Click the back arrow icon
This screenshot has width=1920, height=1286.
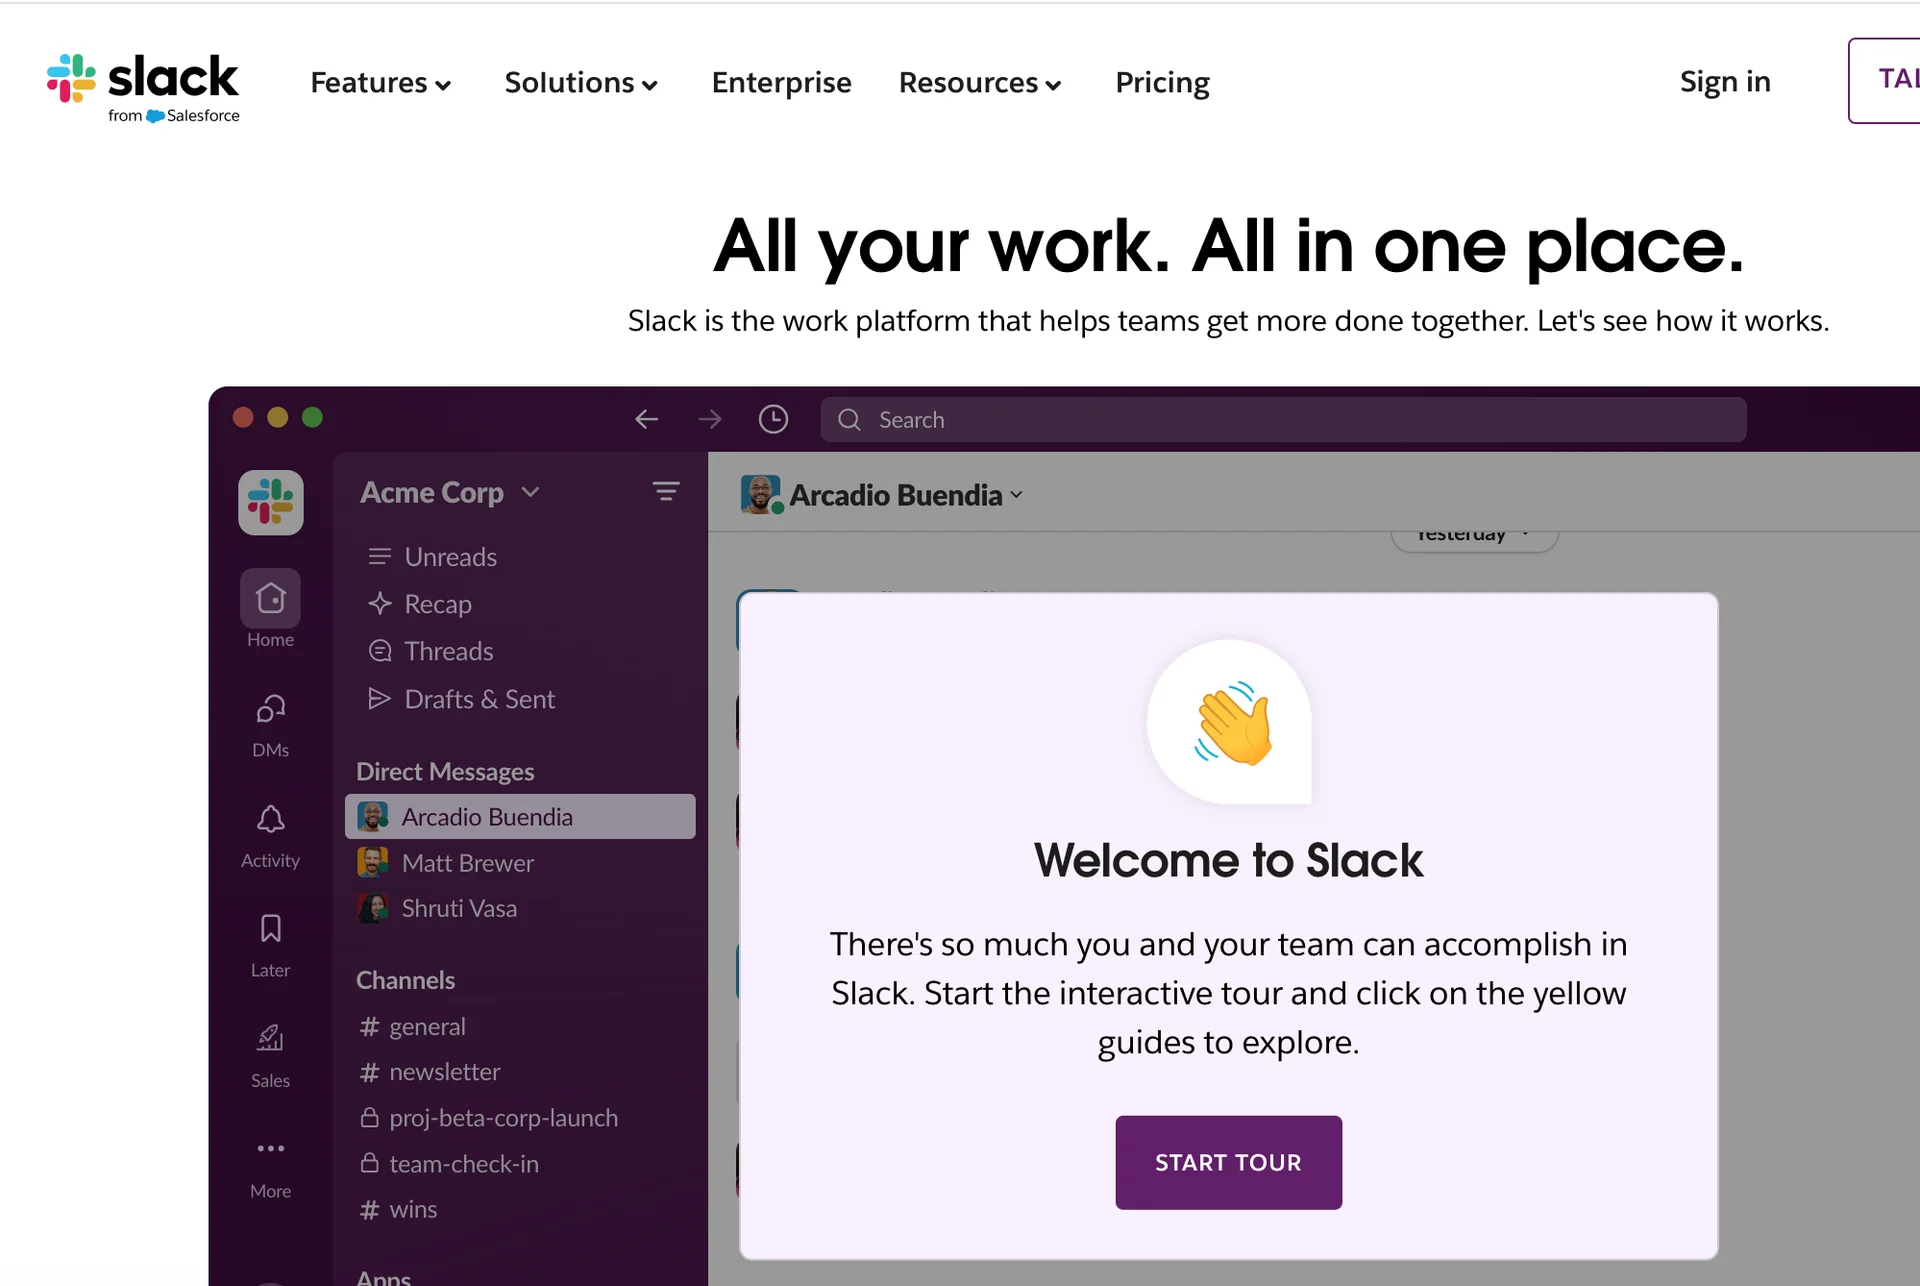click(647, 419)
